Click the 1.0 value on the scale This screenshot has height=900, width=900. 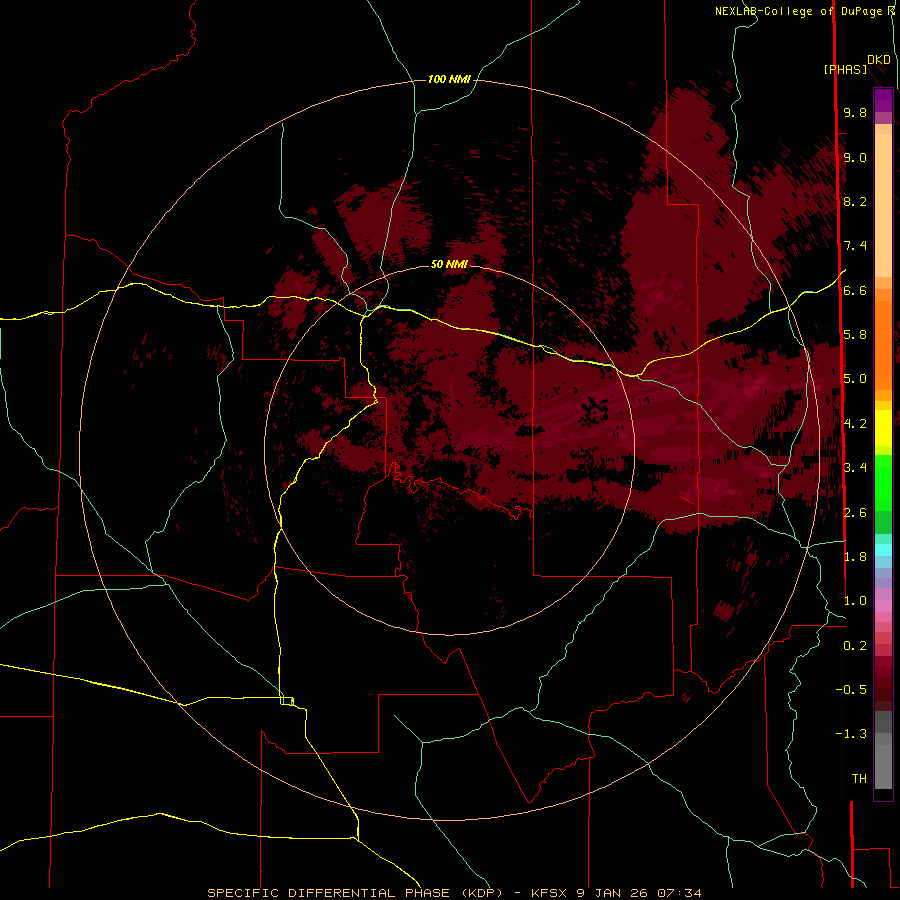tap(855, 601)
